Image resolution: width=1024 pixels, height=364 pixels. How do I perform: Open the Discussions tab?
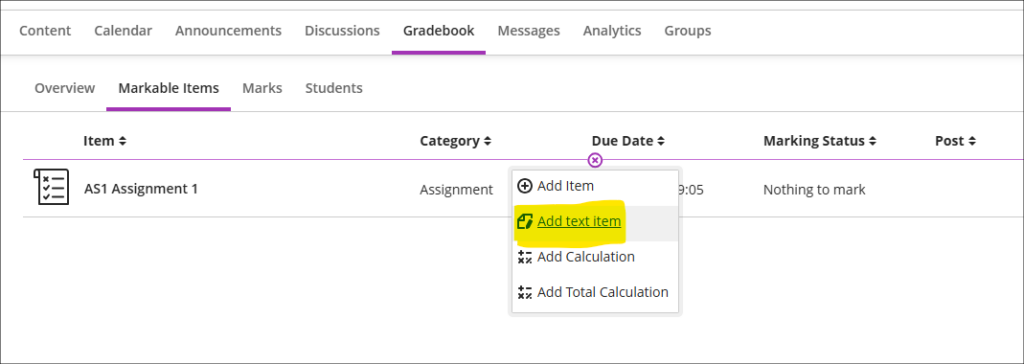coord(342,31)
